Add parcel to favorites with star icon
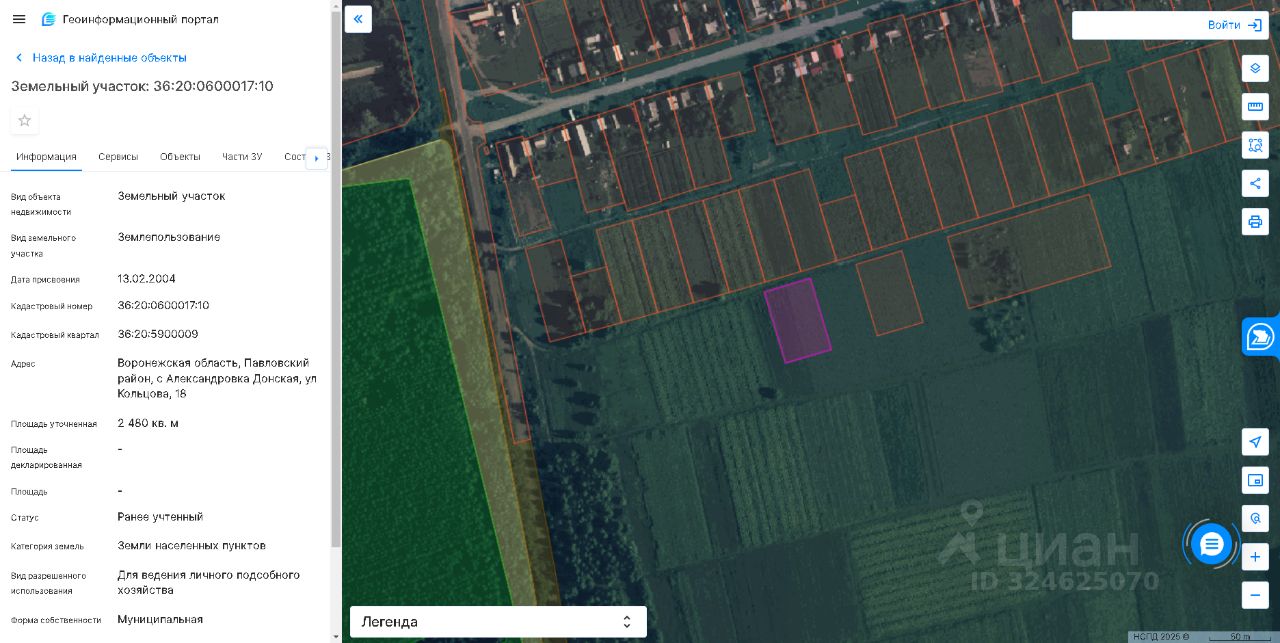 [25, 121]
